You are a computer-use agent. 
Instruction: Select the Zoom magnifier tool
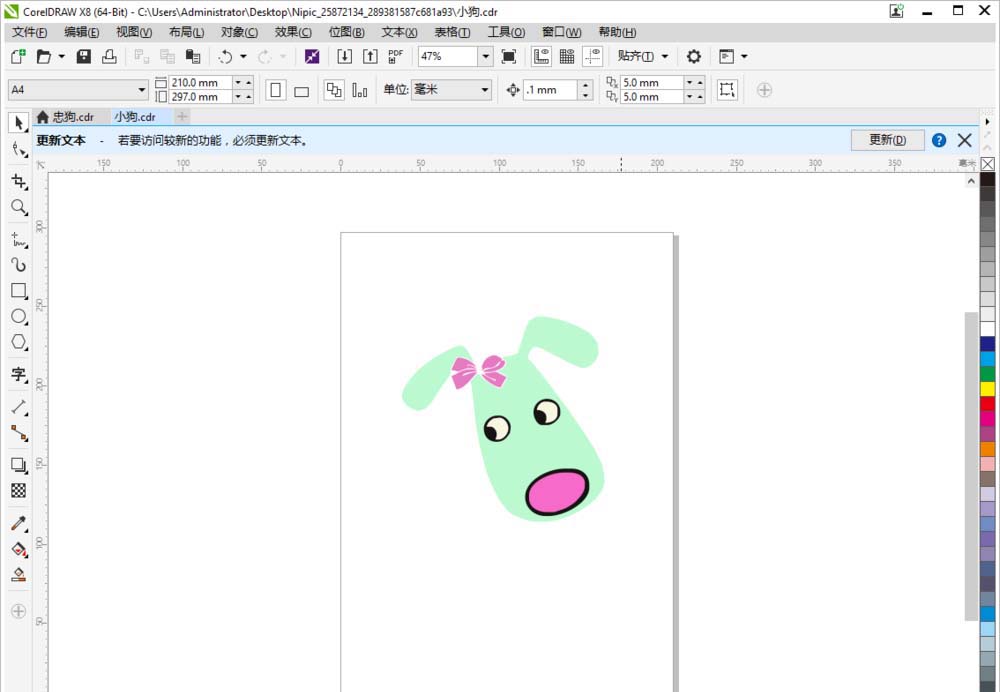(19, 207)
